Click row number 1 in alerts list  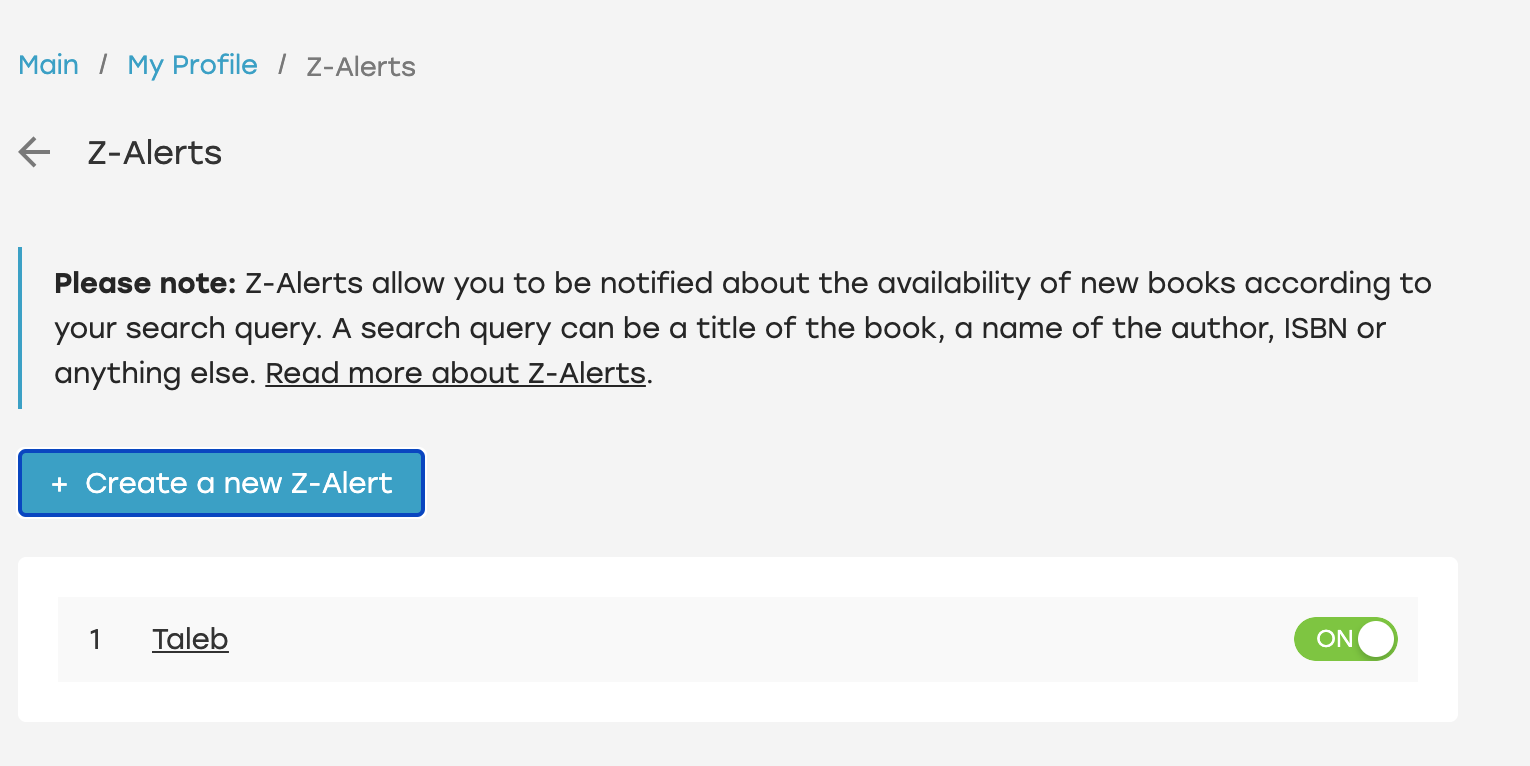point(95,639)
